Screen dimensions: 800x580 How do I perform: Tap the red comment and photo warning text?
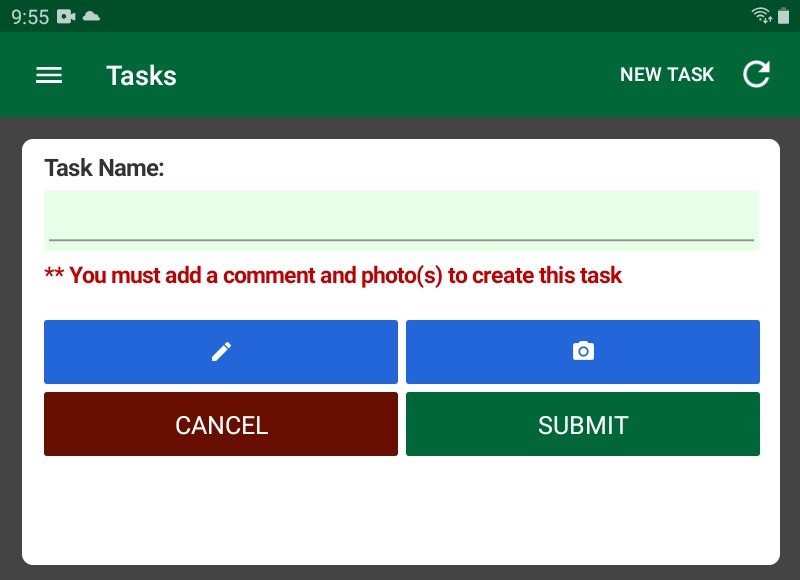coord(333,276)
